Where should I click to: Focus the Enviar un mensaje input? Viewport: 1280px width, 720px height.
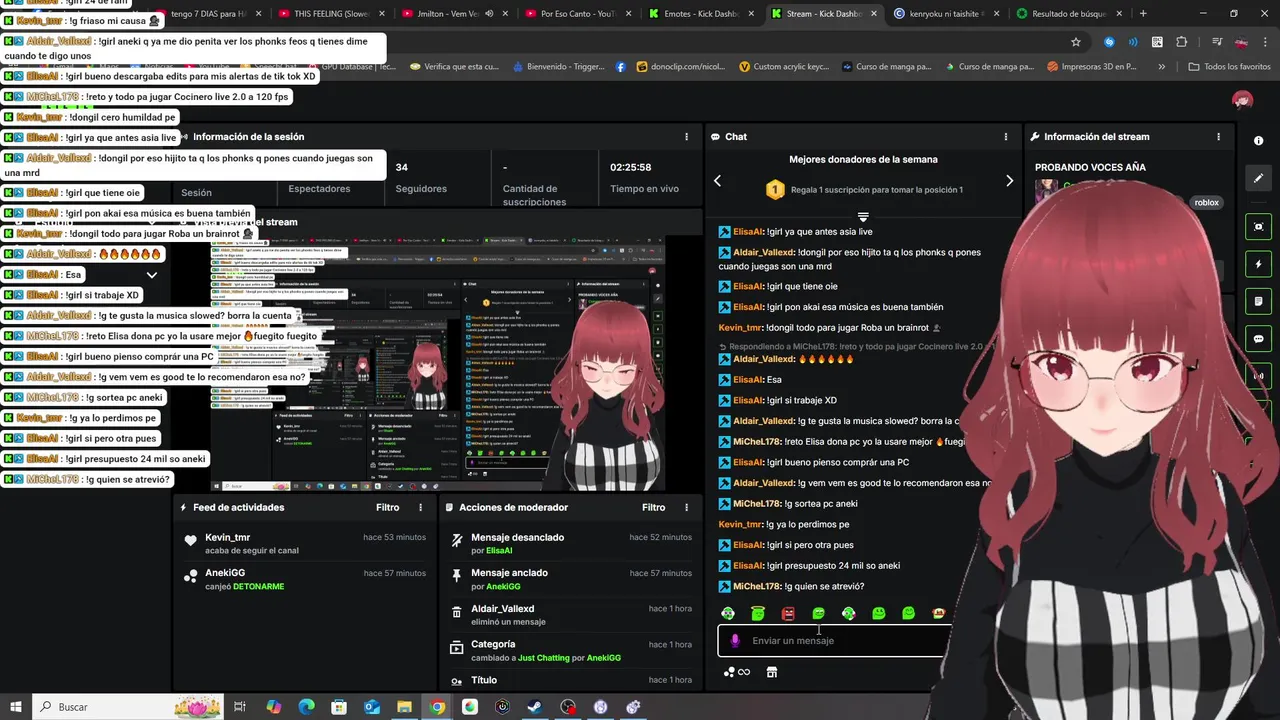pos(833,641)
